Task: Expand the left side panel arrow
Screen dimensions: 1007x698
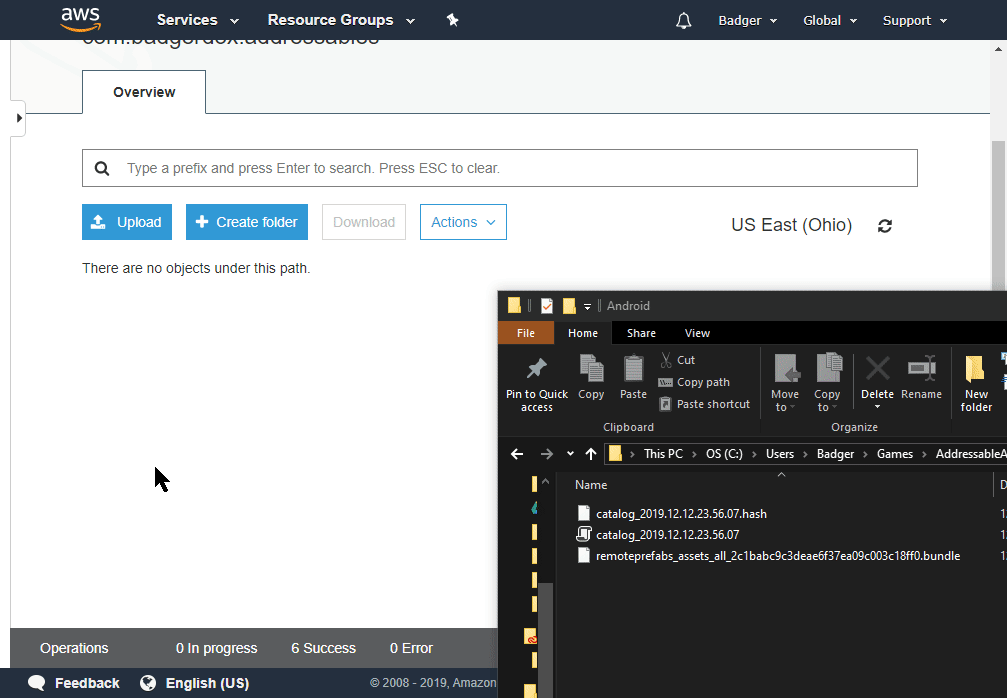Action: pyautogui.click(x=19, y=118)
